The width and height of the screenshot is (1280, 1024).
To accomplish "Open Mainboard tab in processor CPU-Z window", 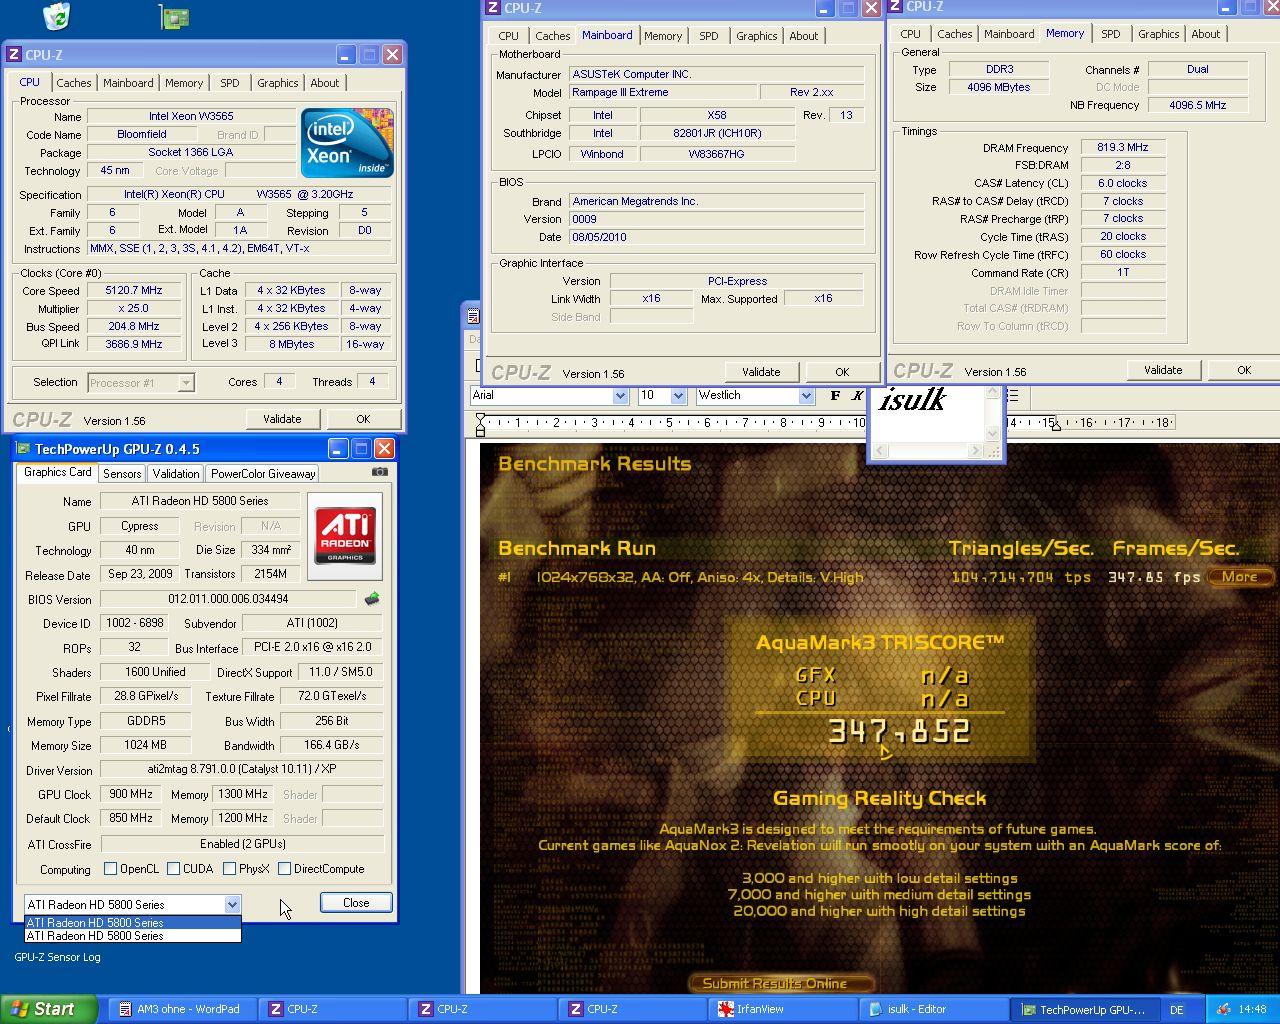I will coord(128,83).
